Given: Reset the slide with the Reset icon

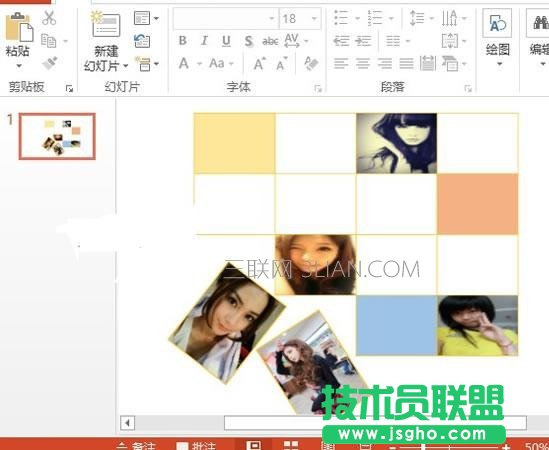Looking at the screenshot, I should (x=142, y=41).
